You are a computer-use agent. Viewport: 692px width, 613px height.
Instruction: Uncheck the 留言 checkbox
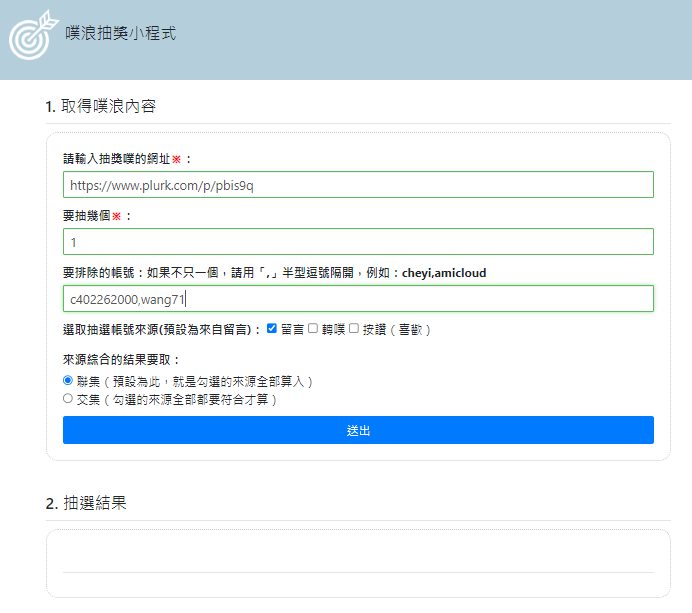[272, 328]
